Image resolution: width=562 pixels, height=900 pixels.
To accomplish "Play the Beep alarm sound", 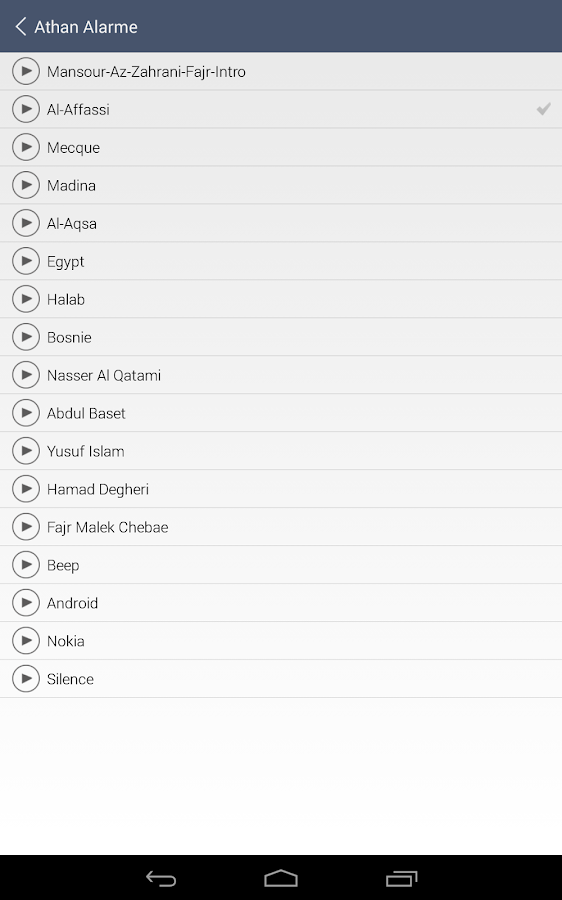I will (26, 564).
